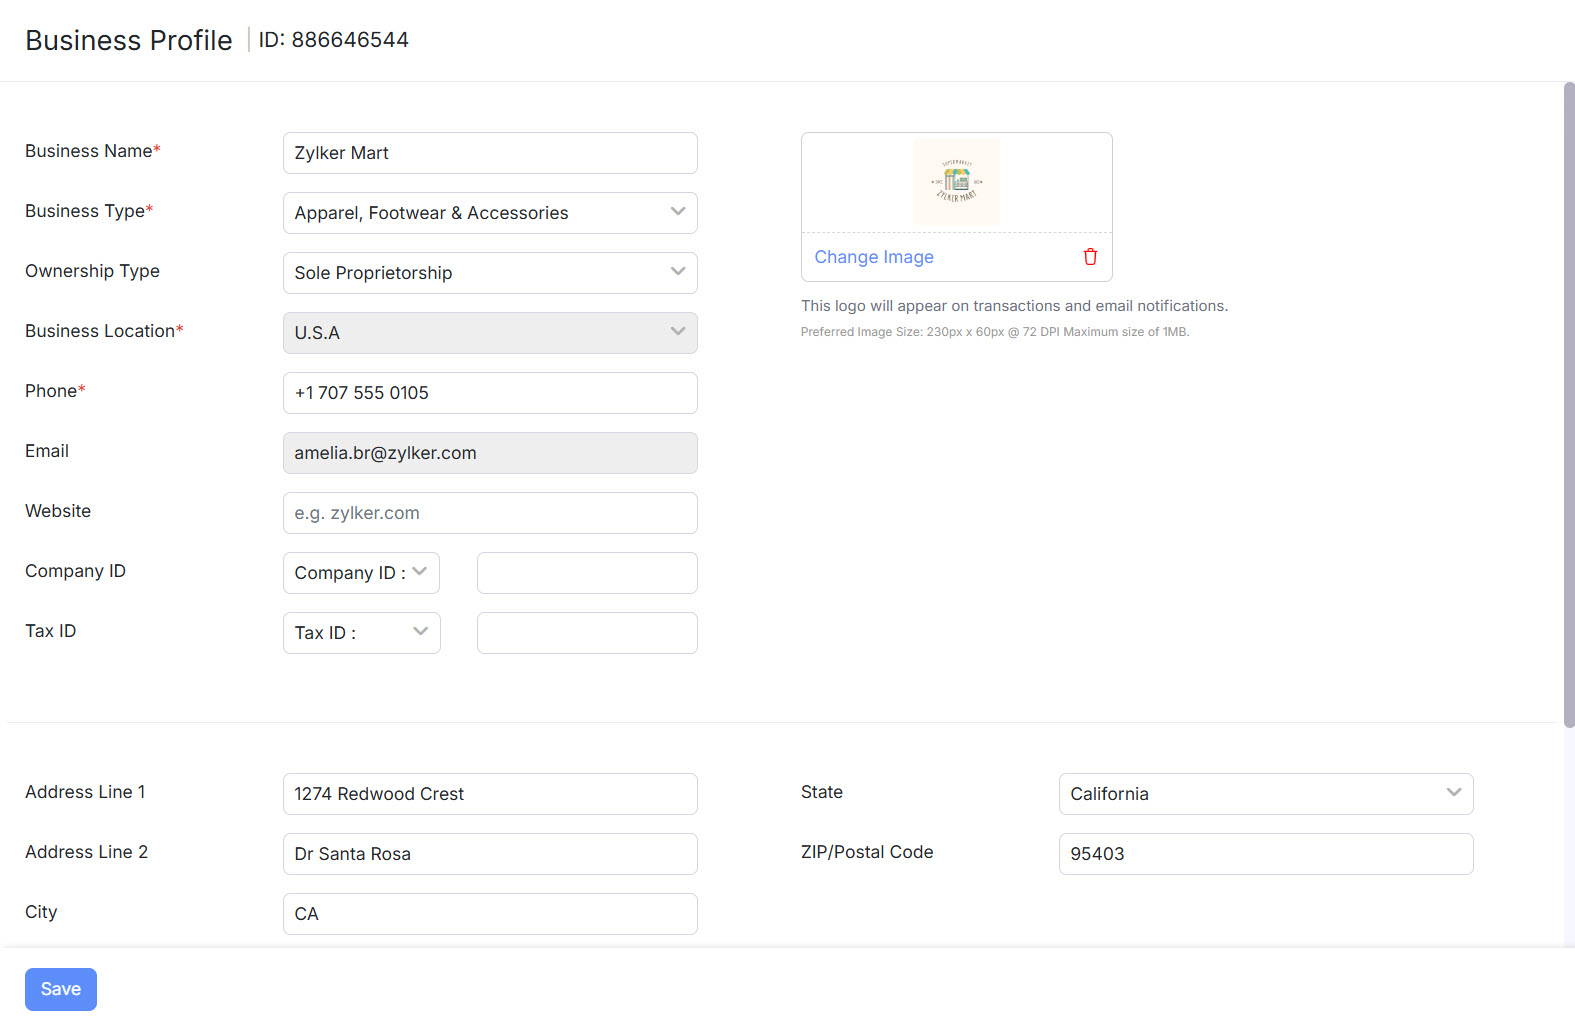Expand the State dropdown showing California
The height and width of the screenshot is (1029, 1575).
(1265, 794)
